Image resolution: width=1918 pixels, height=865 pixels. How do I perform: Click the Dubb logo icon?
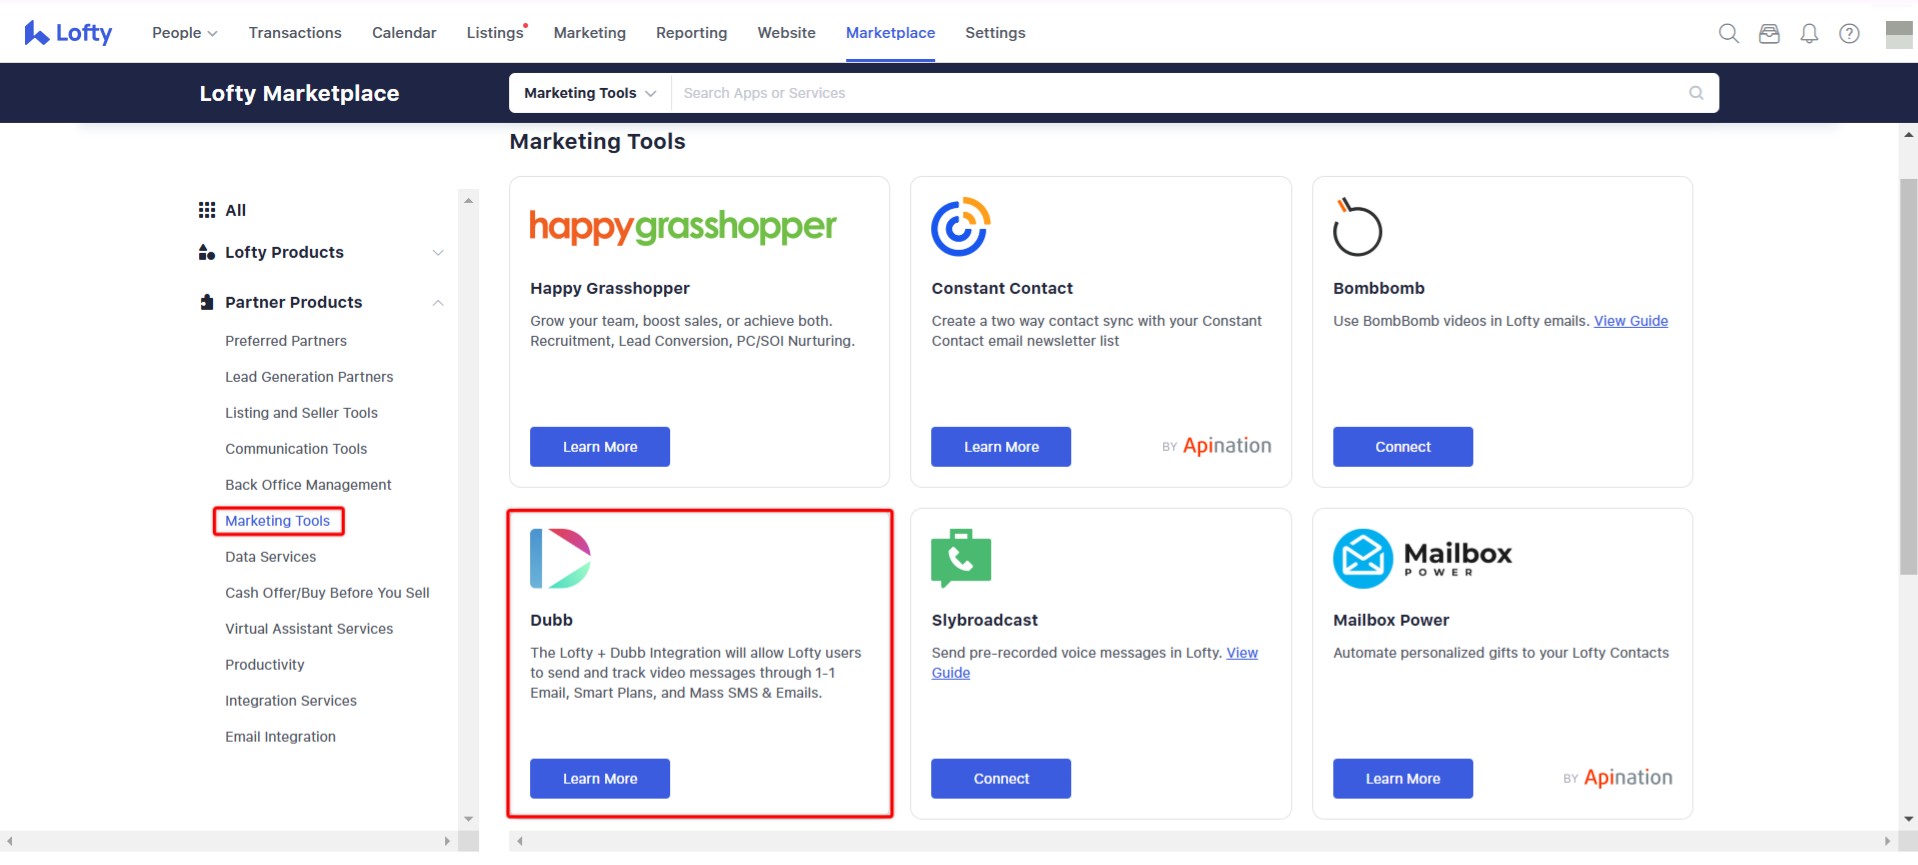560,558
